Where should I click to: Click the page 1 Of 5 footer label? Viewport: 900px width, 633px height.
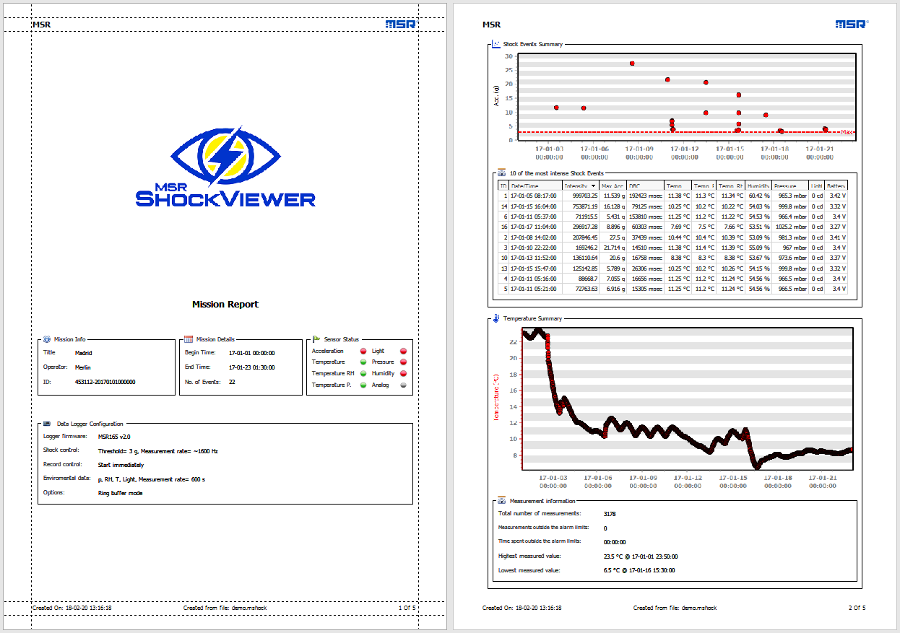click(407, 608)
